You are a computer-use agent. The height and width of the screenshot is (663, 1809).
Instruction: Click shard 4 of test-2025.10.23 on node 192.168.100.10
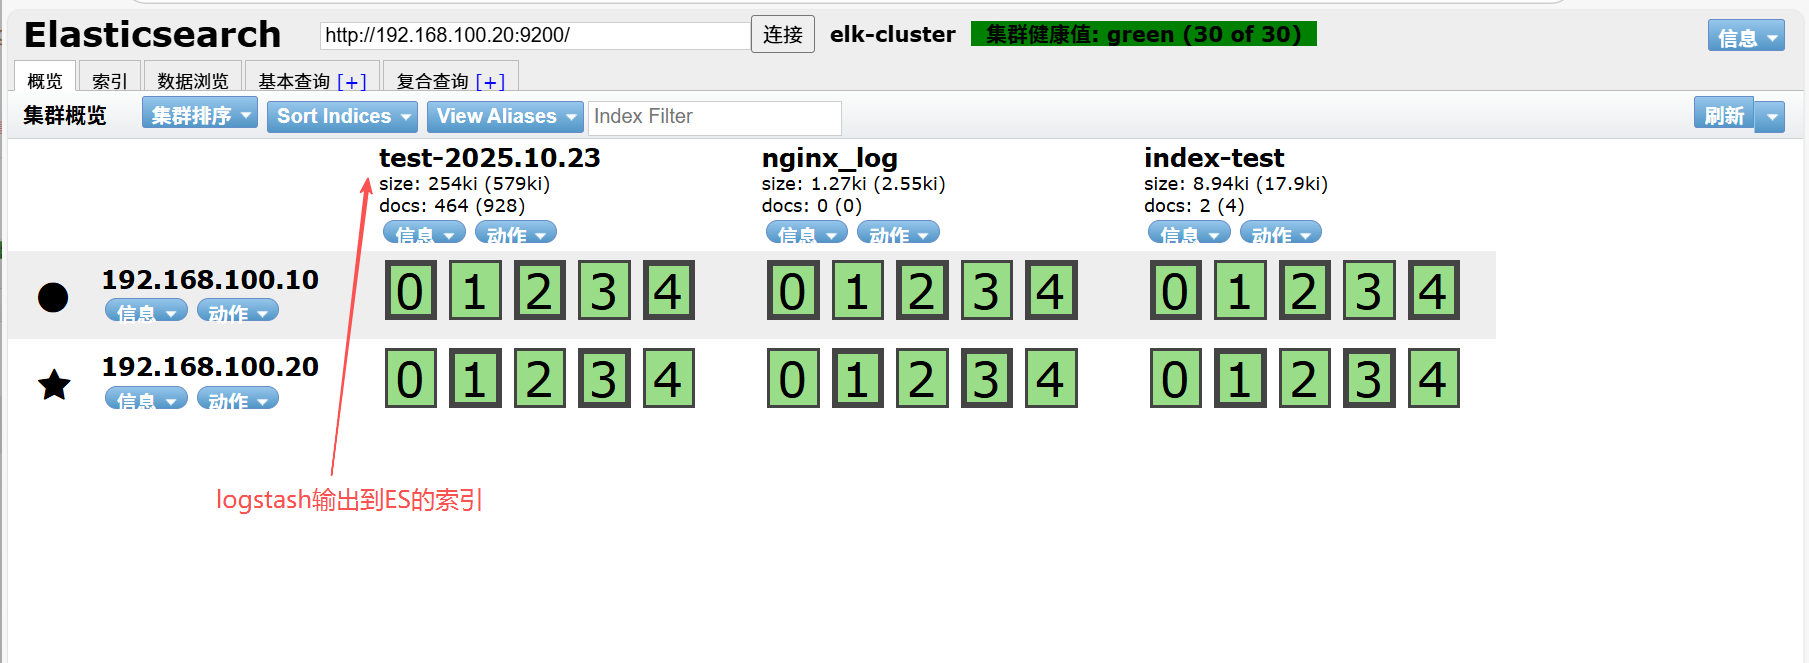(668, 290)
